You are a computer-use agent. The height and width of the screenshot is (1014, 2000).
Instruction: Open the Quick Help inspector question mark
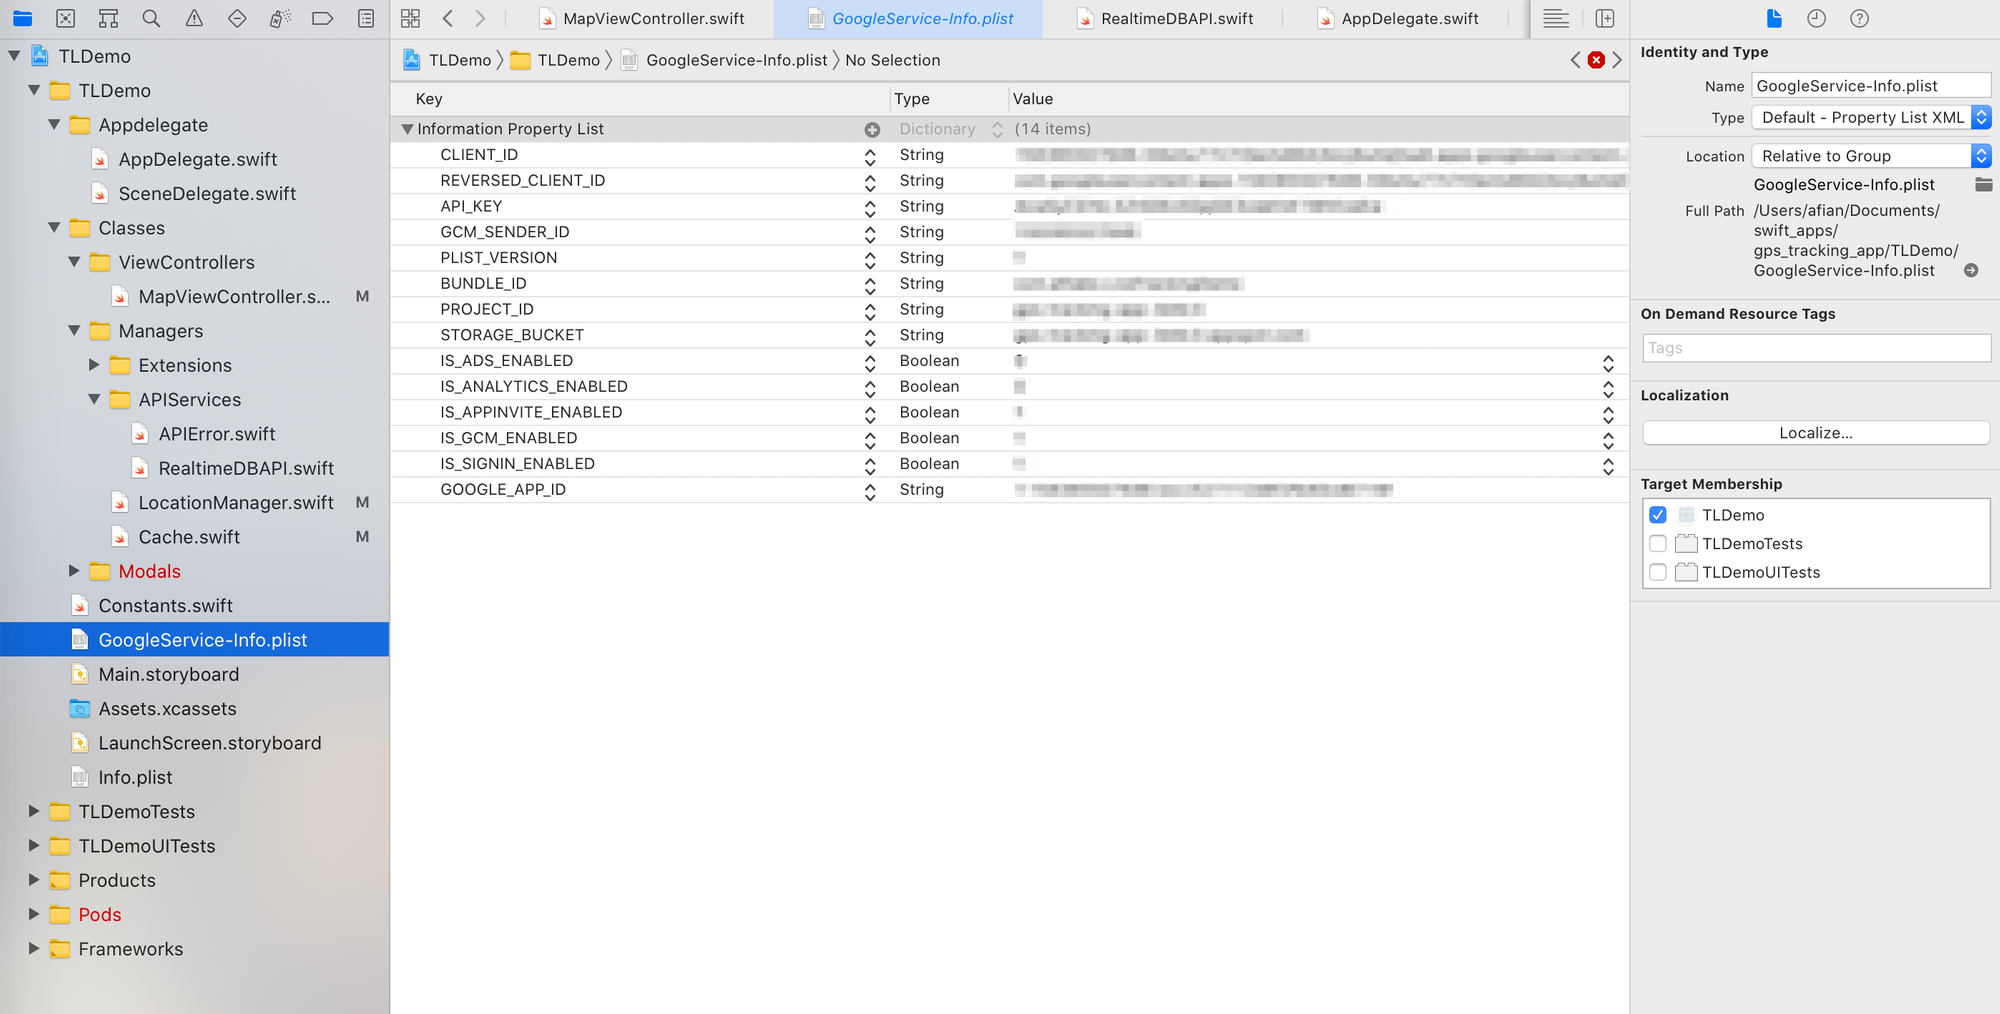[x=1859, y=18]
